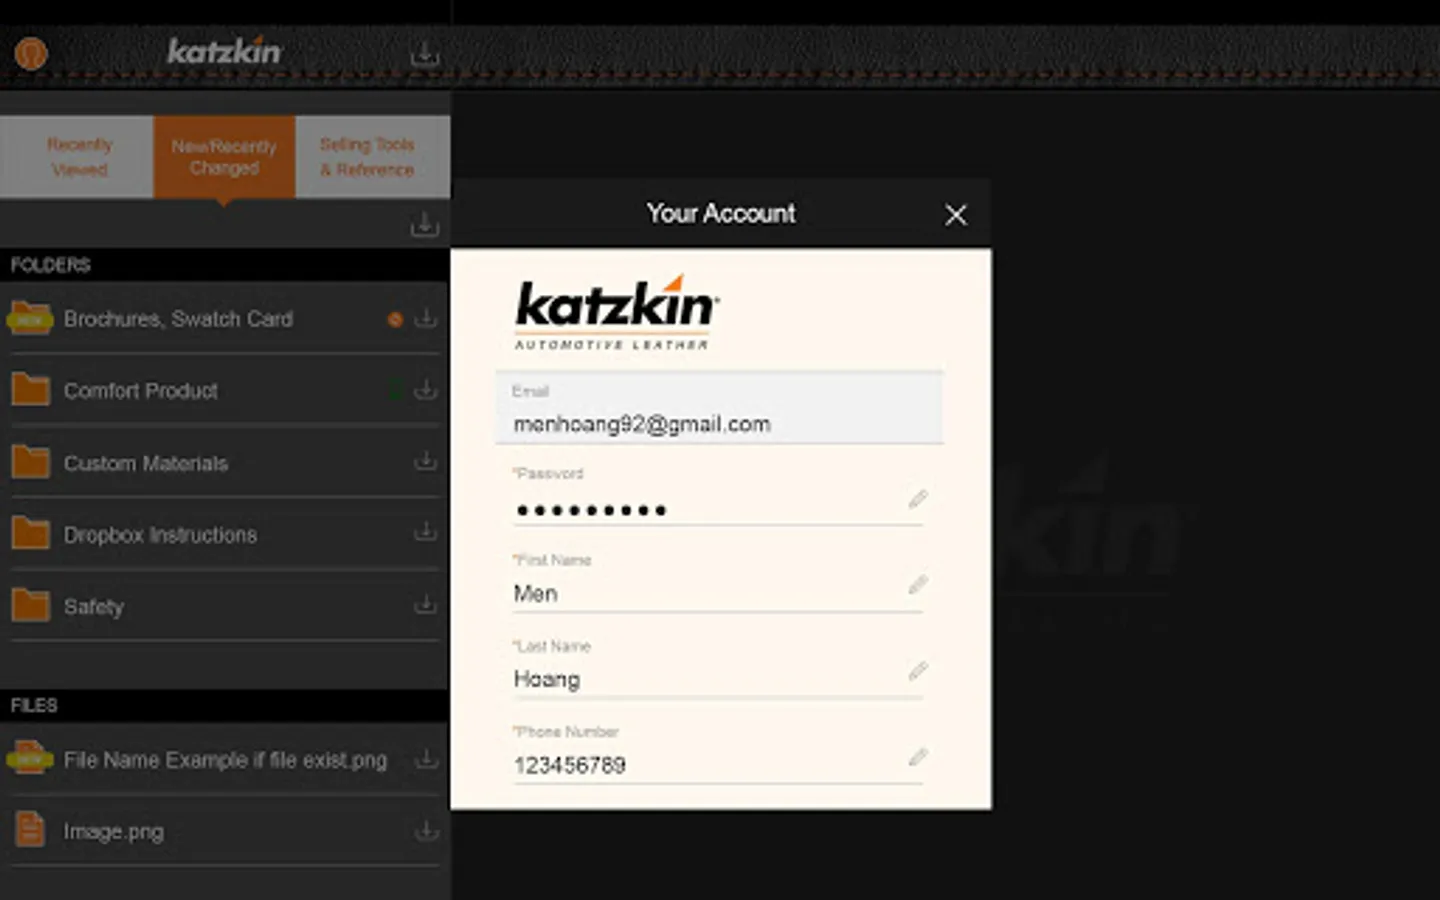The image size is (1440, 900).
Task: Download the Dropbox Instructions folder
Action: [x=426, y=532]
